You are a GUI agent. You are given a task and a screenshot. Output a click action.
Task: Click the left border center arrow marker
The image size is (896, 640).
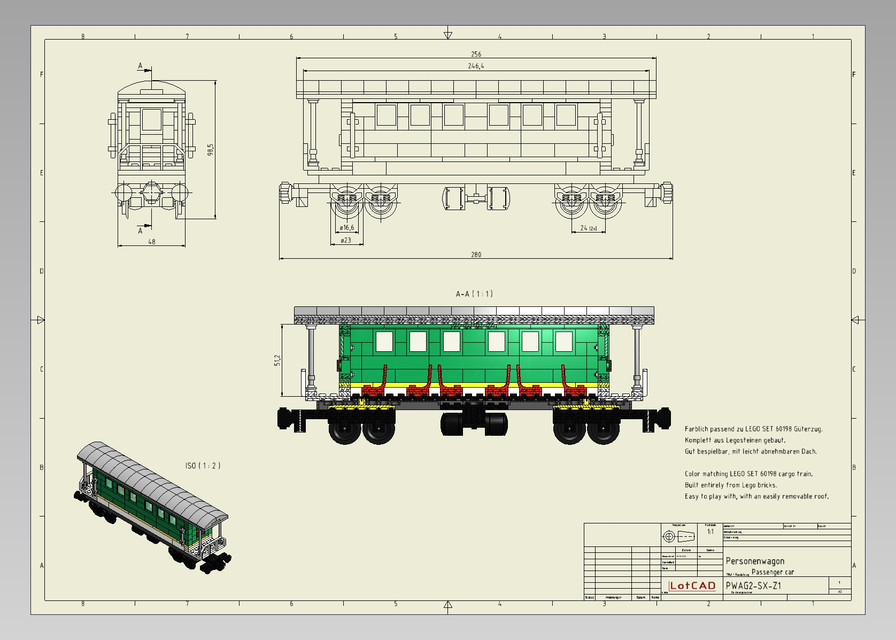point(38,320)
